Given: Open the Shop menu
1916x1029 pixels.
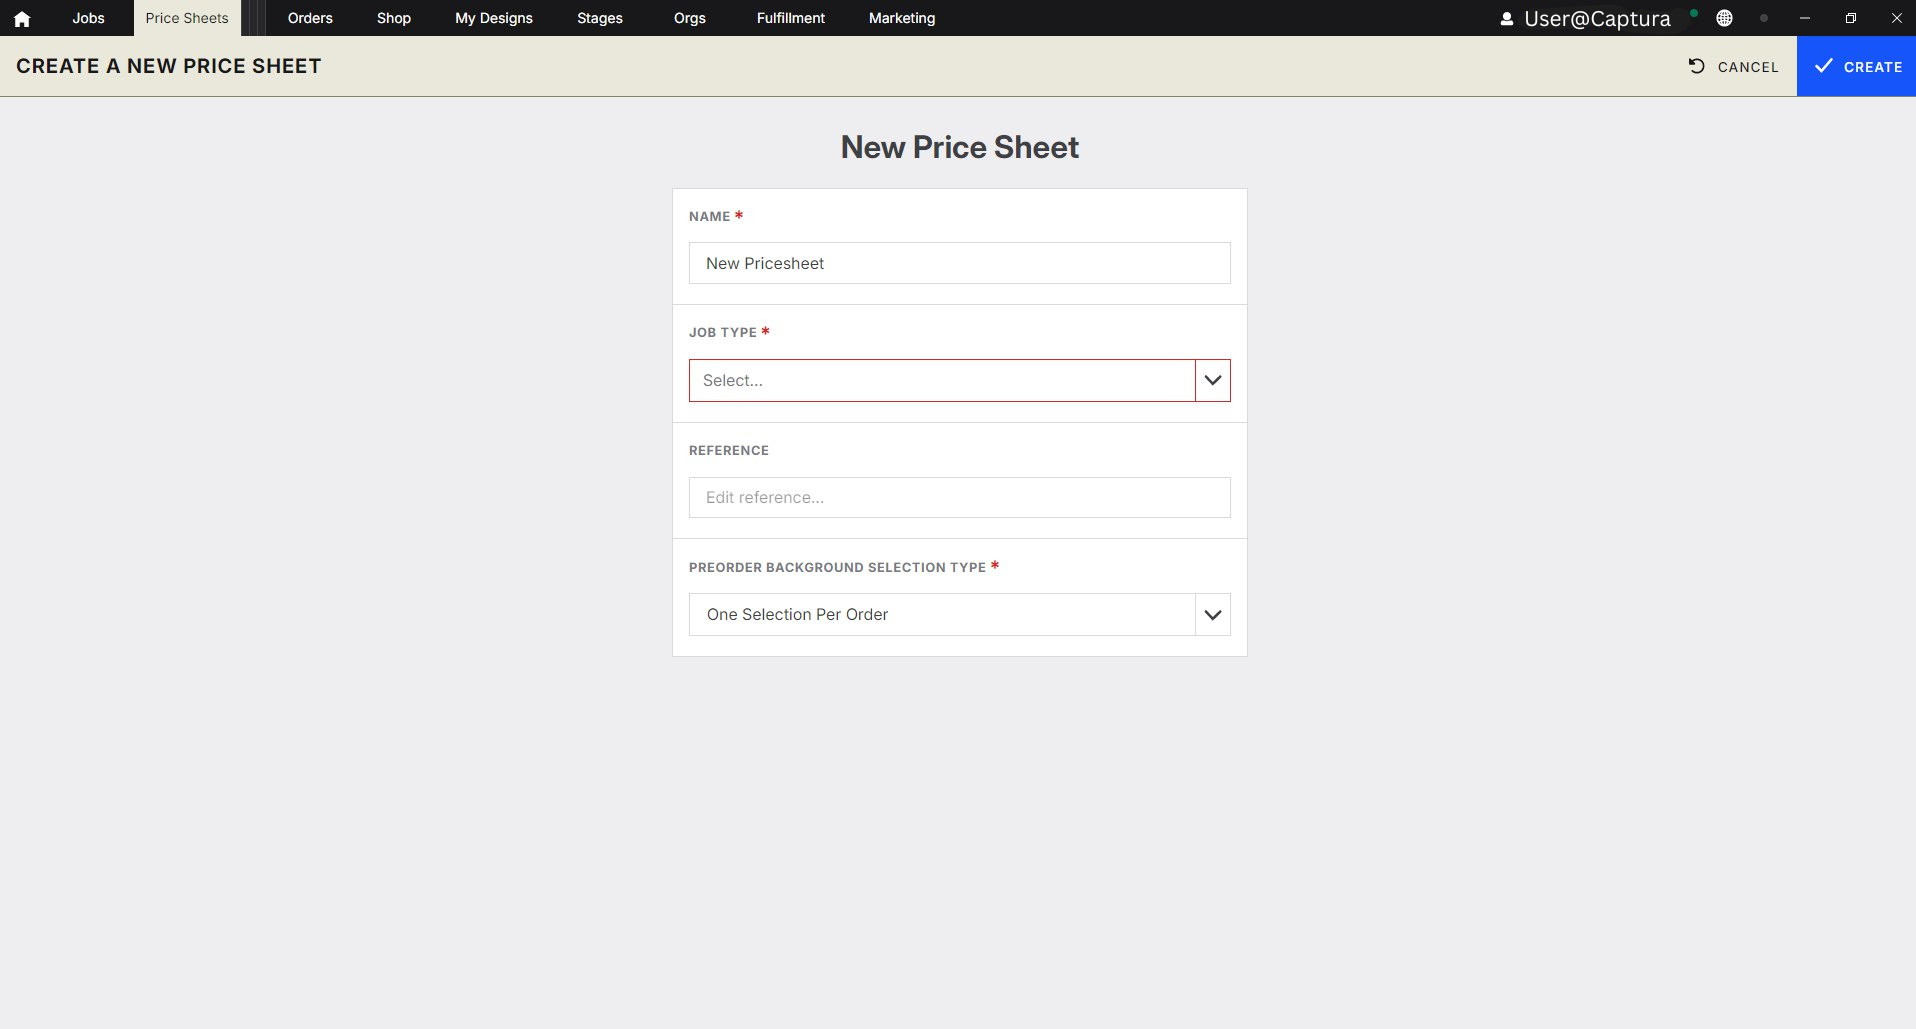Looking at the screenshot, I should tap(394, 18).
